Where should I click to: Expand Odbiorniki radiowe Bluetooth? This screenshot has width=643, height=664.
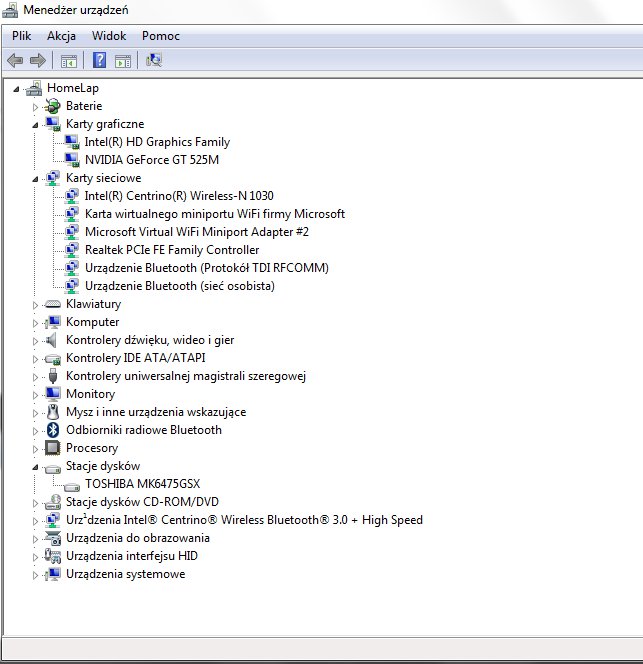pyautogui.click(x=35, y=431)
